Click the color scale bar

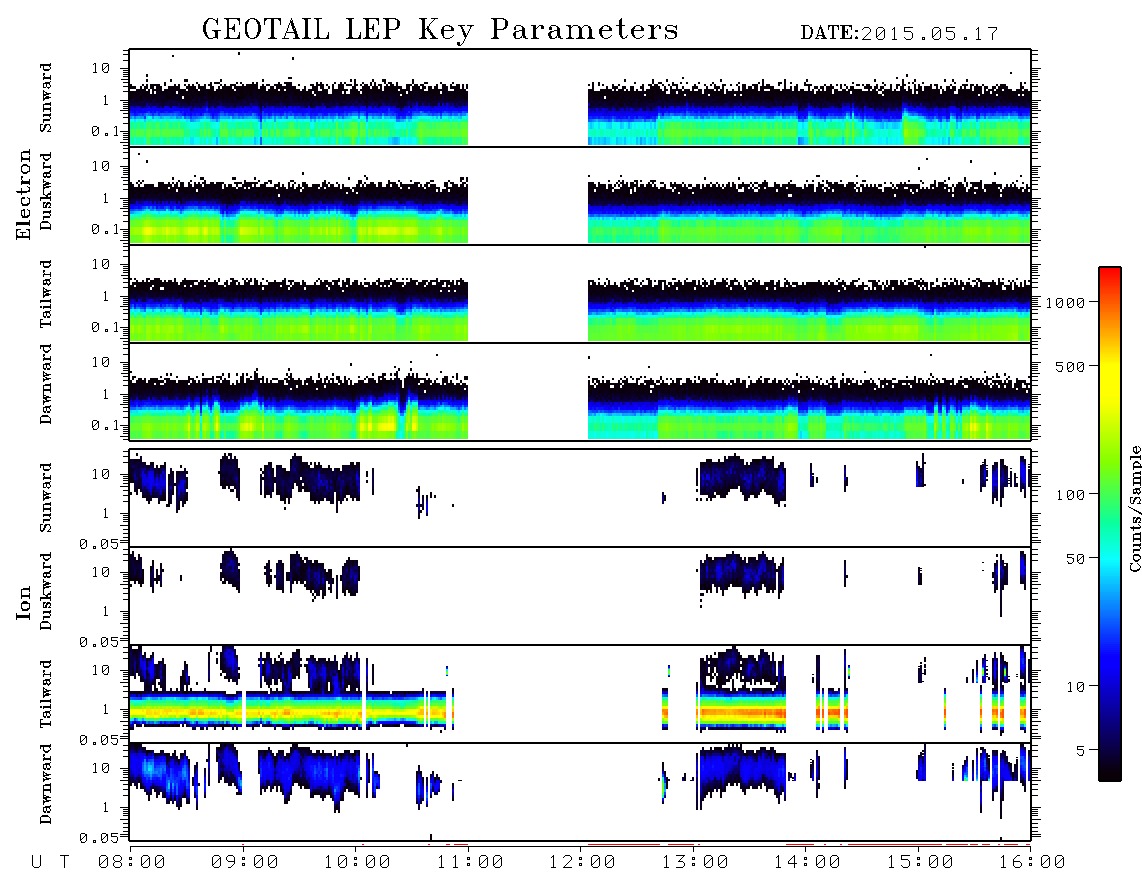[x=1110, y=524]
